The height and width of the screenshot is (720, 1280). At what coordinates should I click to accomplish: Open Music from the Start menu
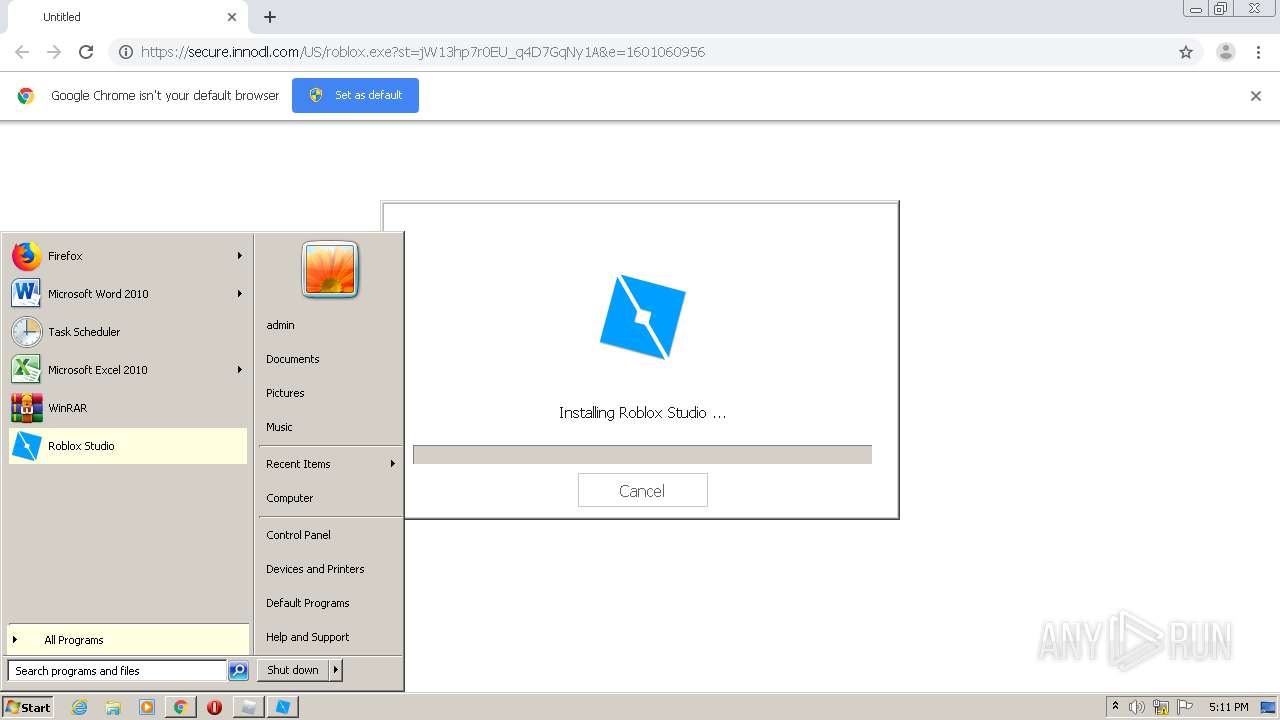coord(330,427)
